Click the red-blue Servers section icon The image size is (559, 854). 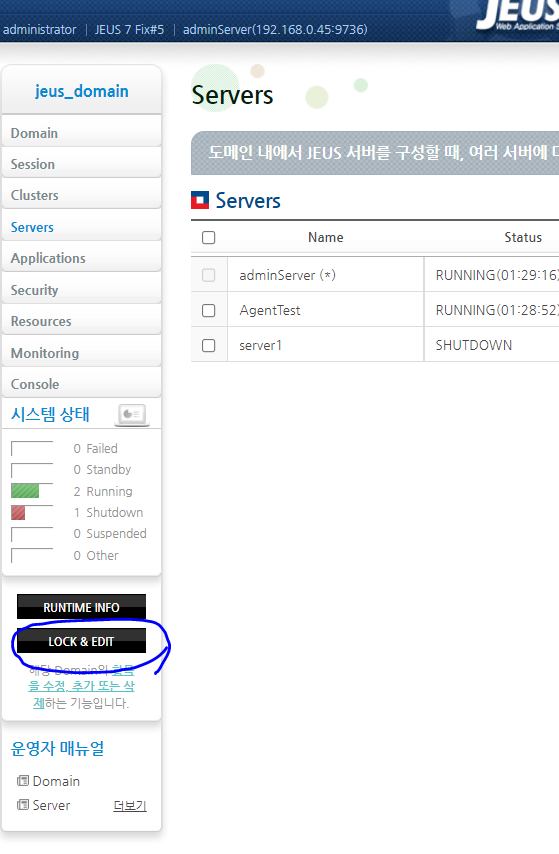point(200,200)
